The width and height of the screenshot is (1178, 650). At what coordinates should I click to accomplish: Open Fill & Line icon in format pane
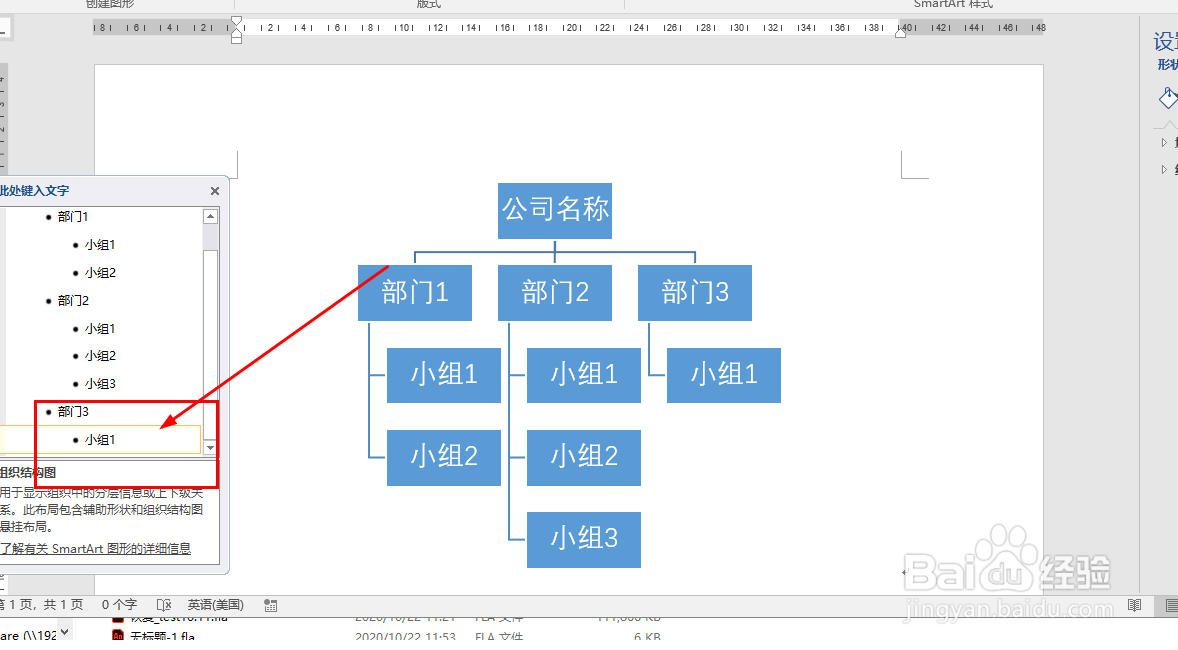point(1168,98)
